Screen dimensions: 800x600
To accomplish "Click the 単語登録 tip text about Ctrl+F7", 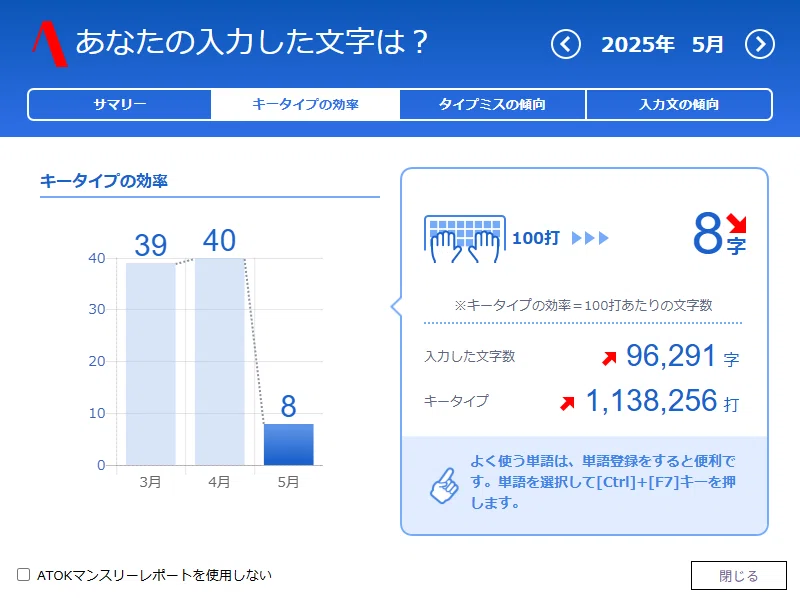I will [603, 482].
